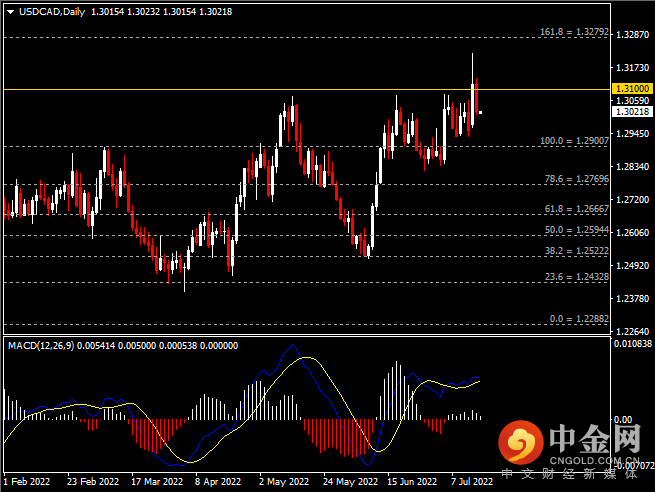Click the 1.31730 price axis value
Viewport: 655px width, 492px height.
(632, 68)
